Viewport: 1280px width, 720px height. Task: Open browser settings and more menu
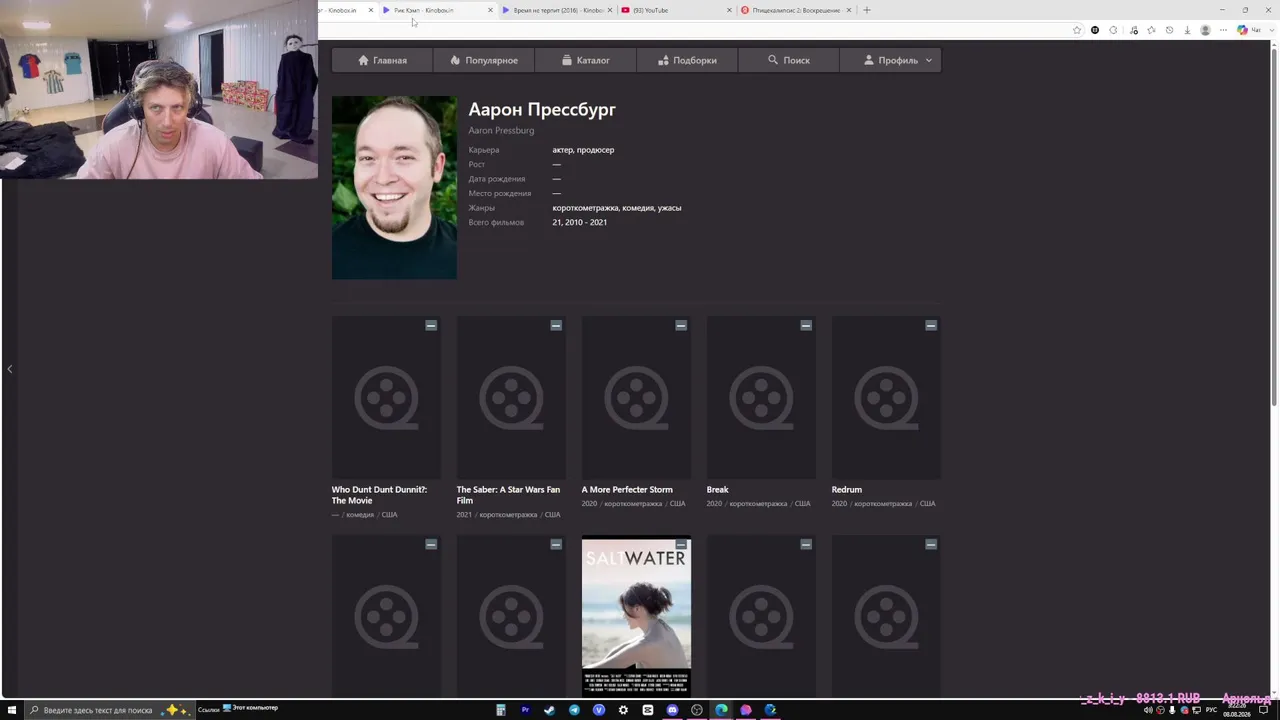[1223, 30]
